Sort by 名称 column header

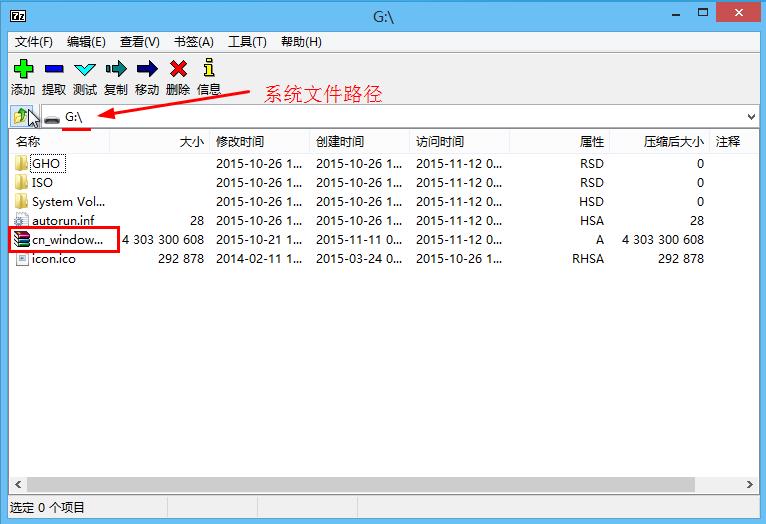(x=59, y=142)
